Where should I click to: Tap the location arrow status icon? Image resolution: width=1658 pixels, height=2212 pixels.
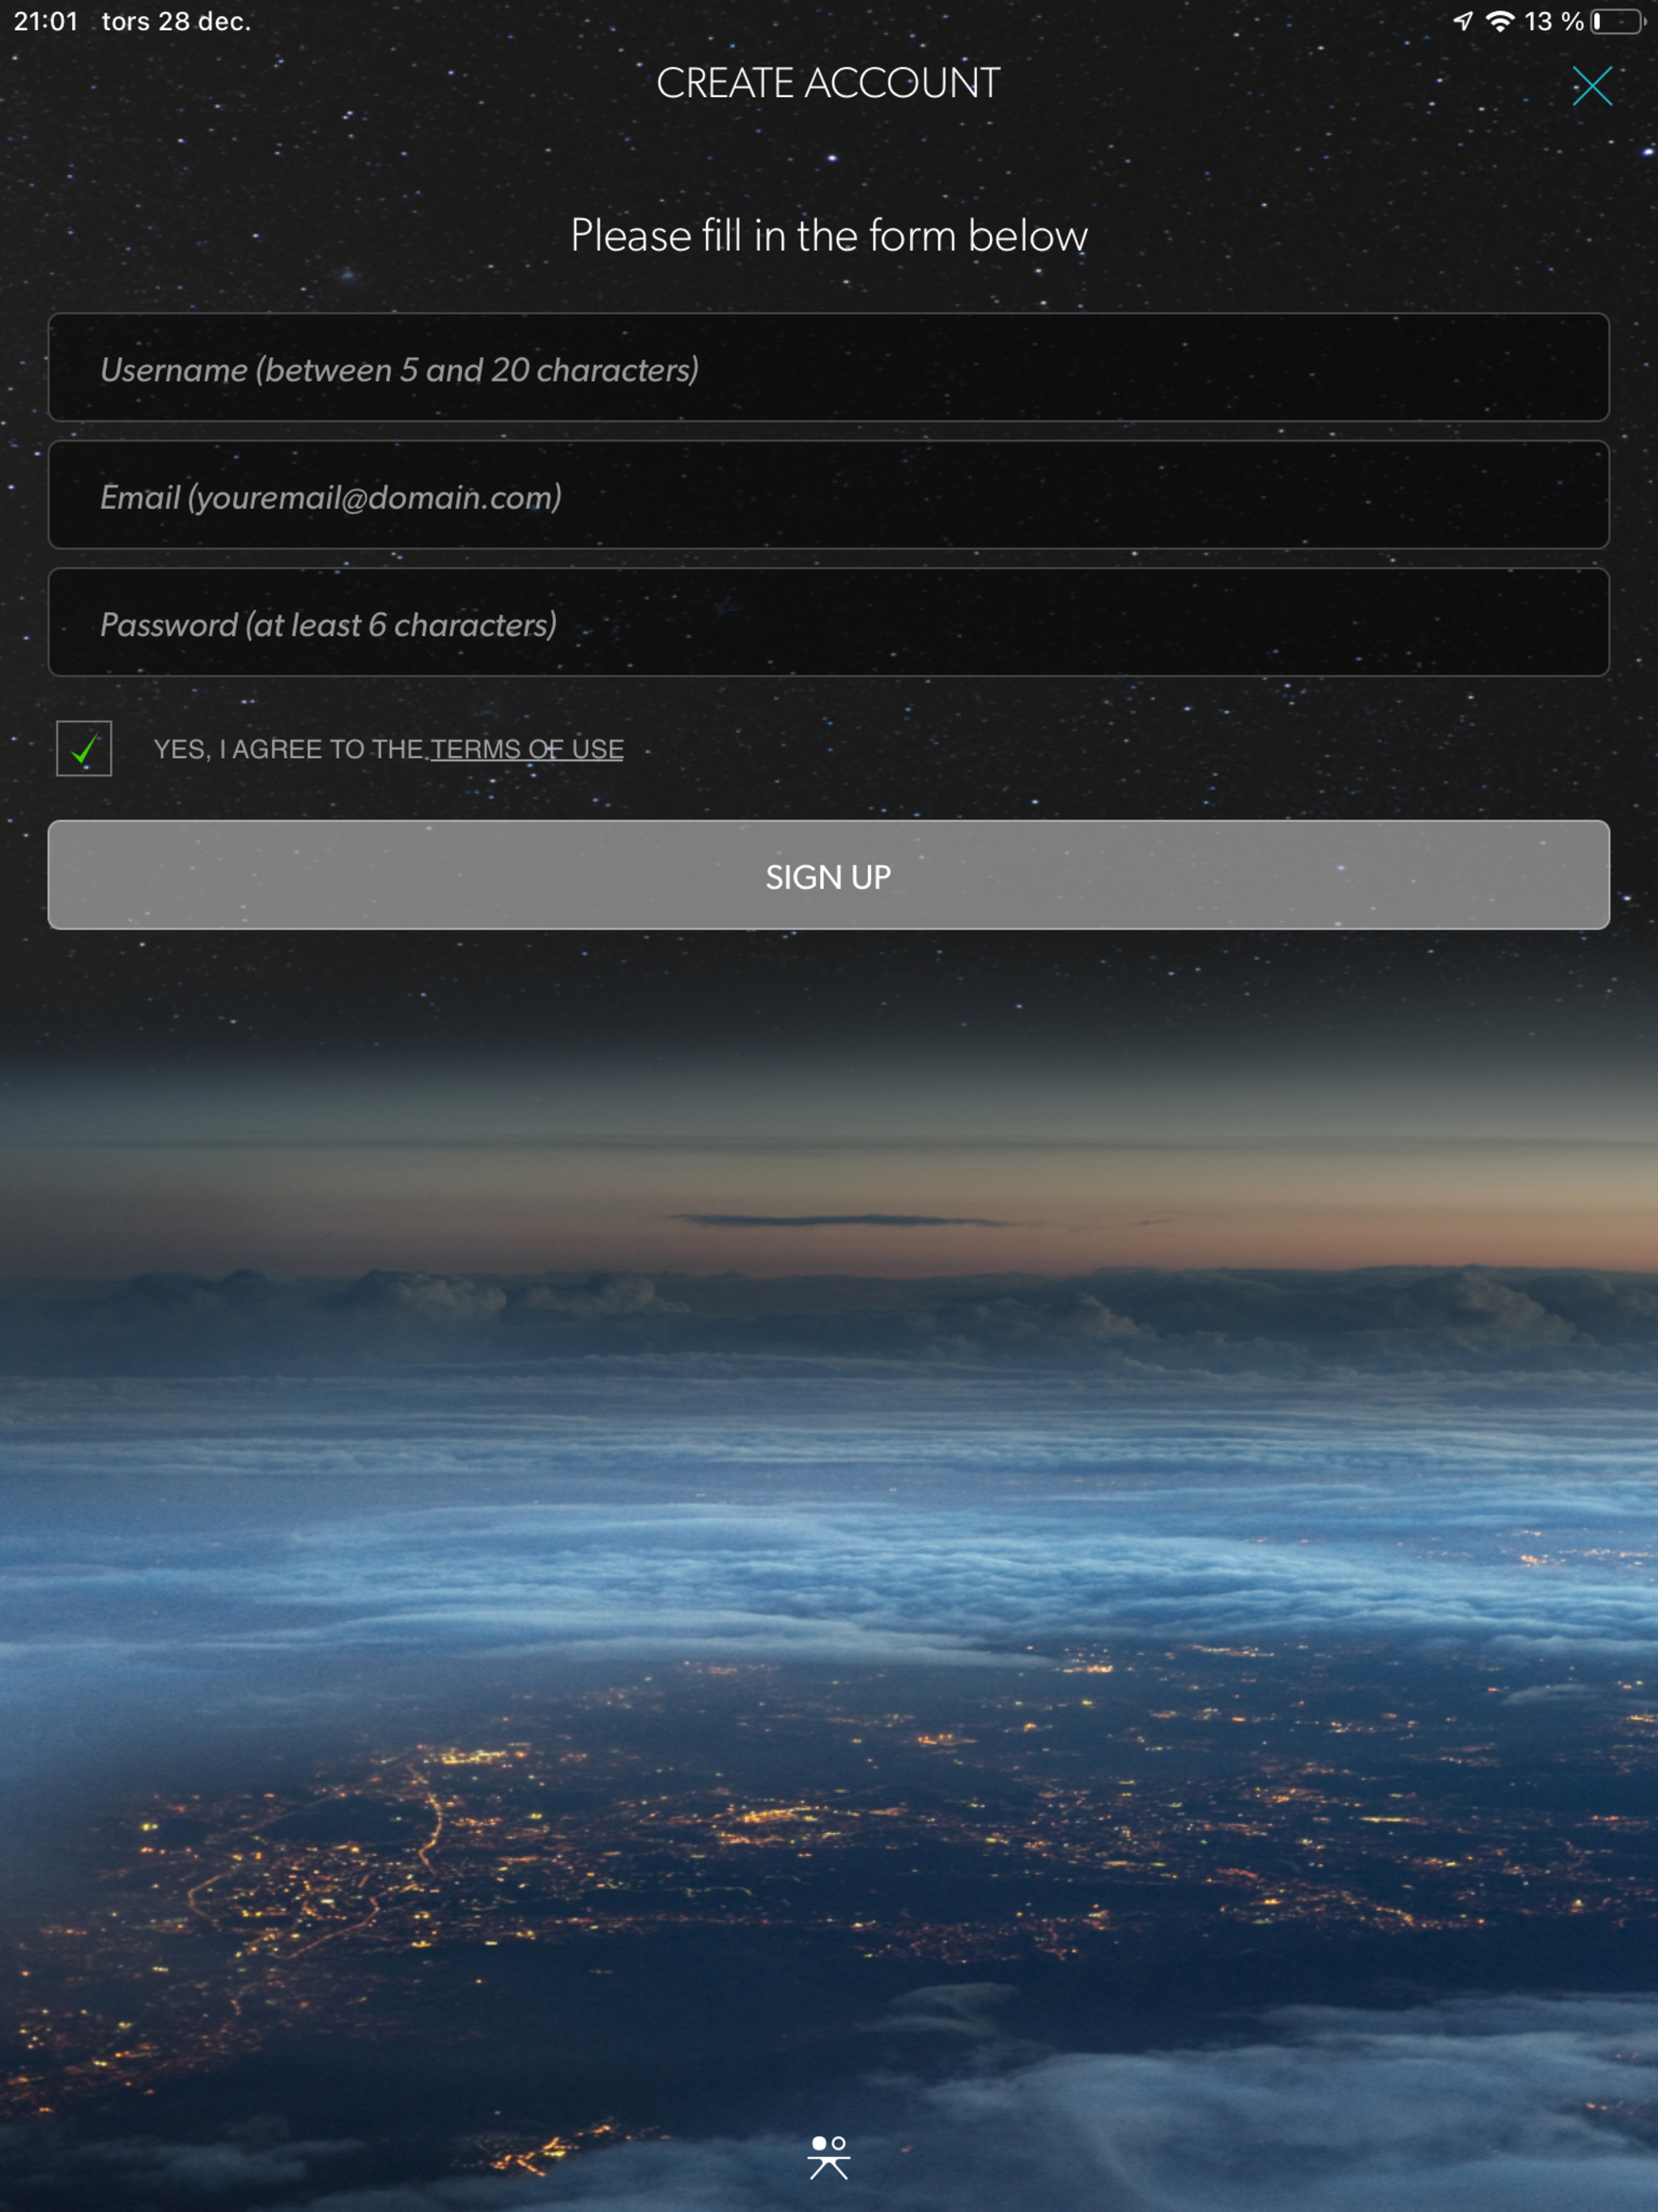coord(1463,21)
